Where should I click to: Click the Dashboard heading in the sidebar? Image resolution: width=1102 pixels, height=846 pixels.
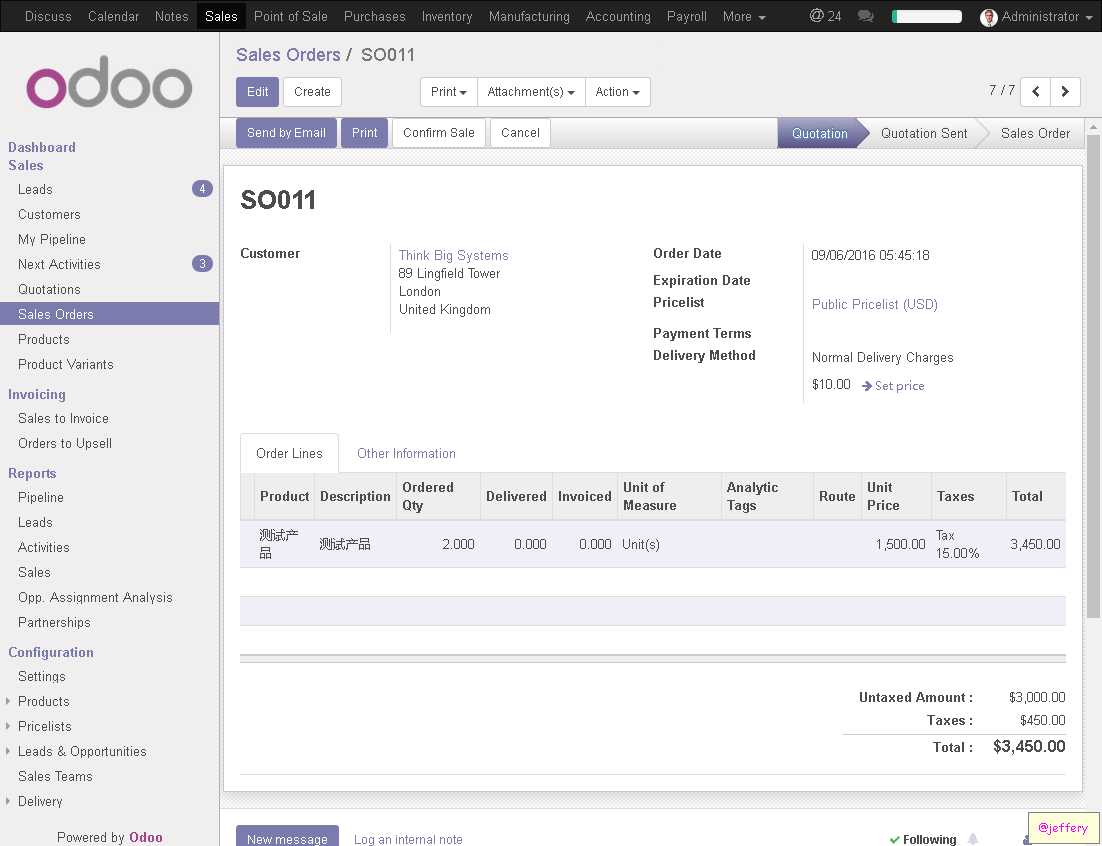pyautogui.click(x=41, y=147)
